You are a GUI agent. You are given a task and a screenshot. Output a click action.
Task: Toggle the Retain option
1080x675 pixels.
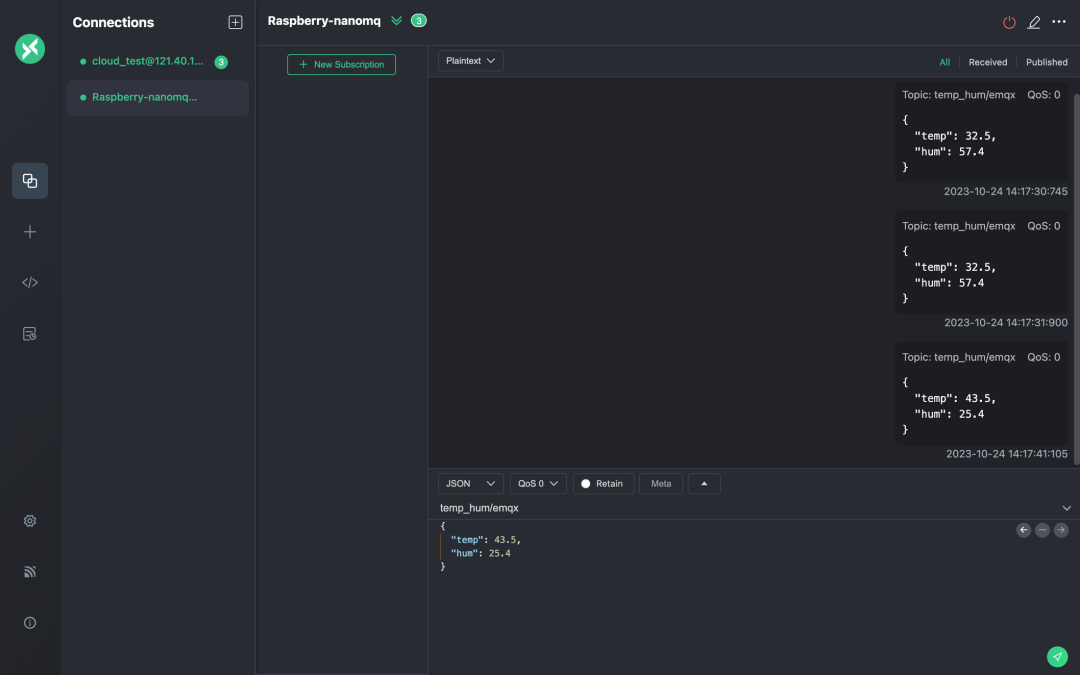[x=603, y=484]
